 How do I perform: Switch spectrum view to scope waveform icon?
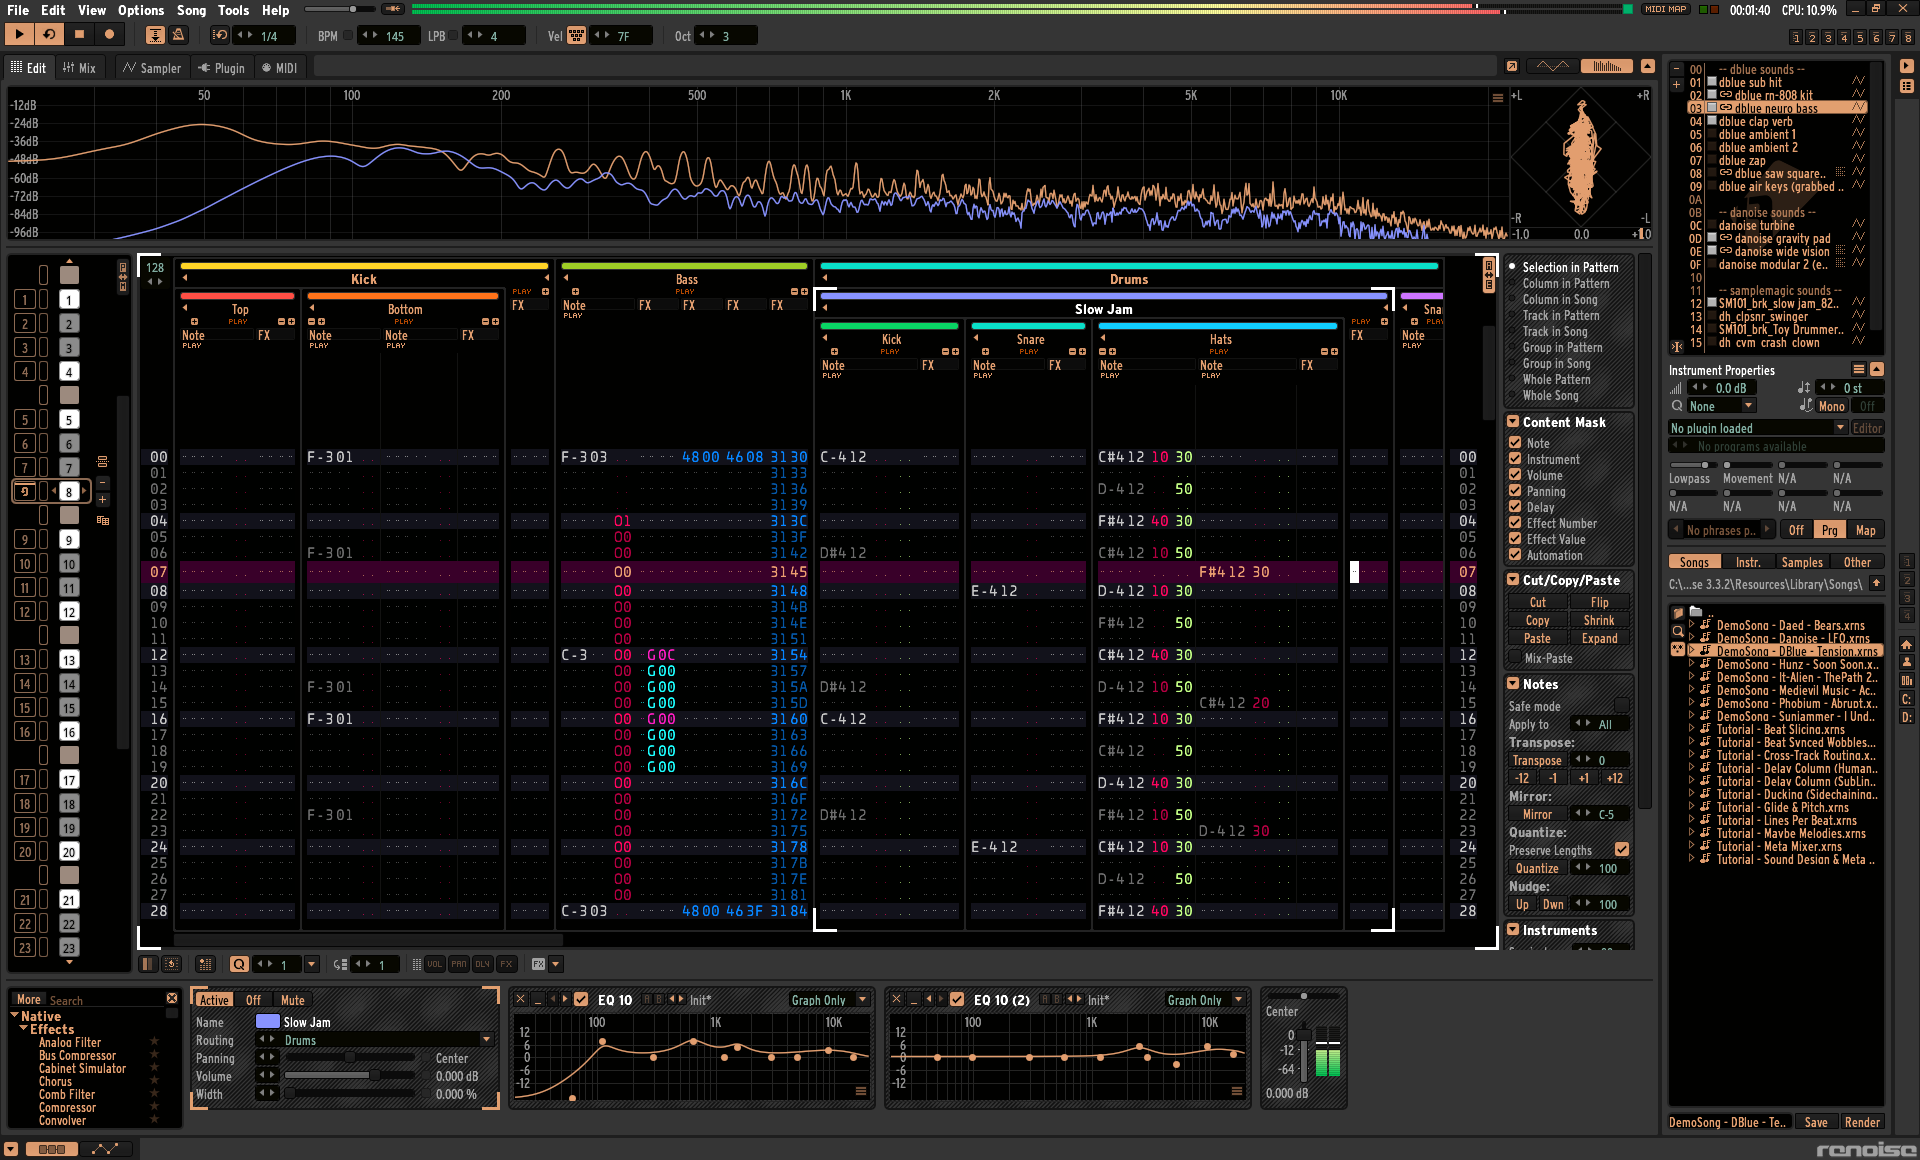[x=1552, y=67]
